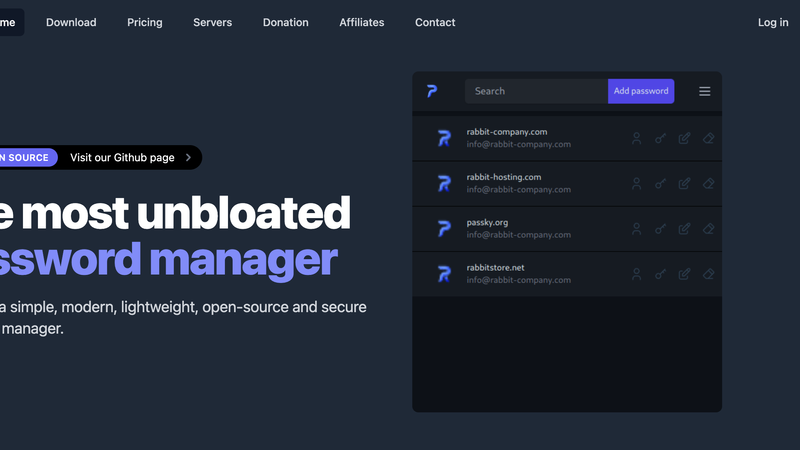The width and height of the screenshot is (800, 450).
Task: Select the rabbit-company.com entry logo
Action: tap(444, 139)
